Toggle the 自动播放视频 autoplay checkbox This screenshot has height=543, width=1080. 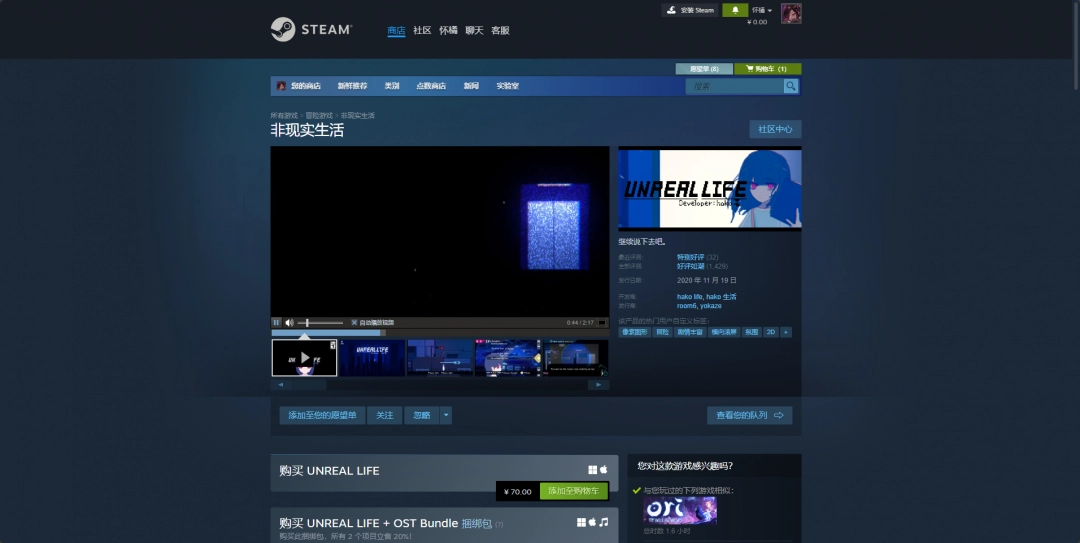pyautogui.click(x=354, y=323)
